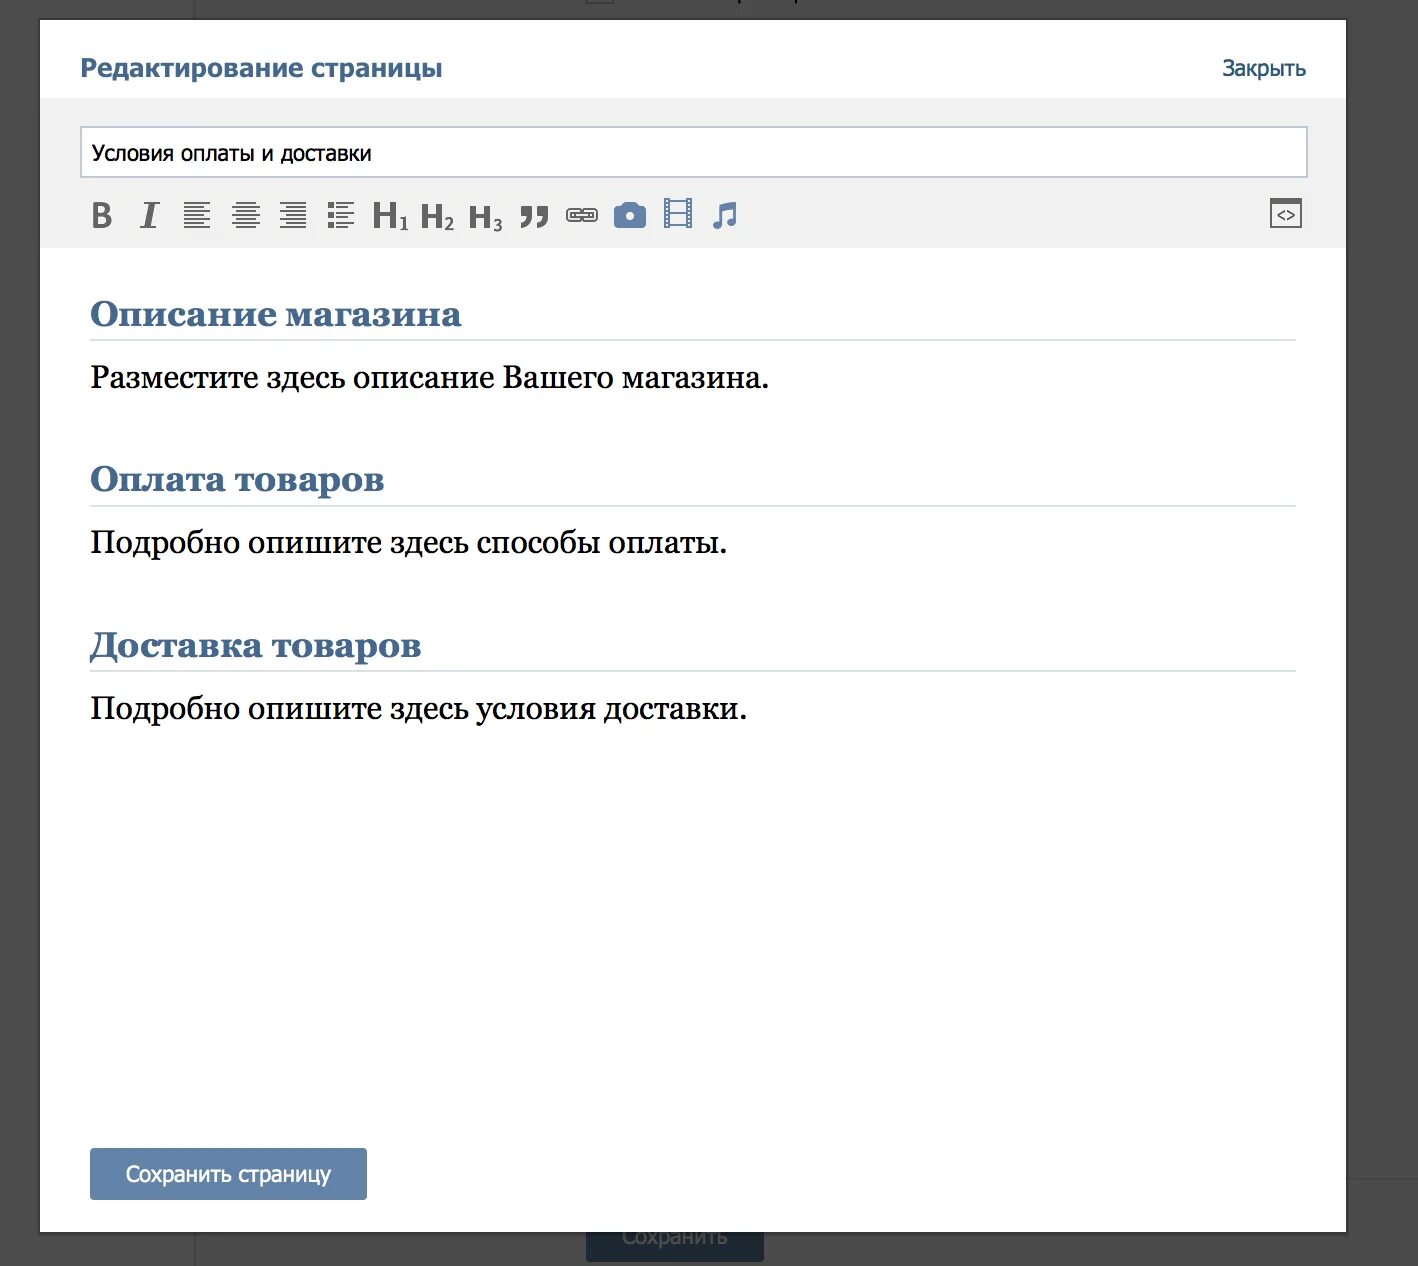Image resolution: width=1418 pixels, height=1266 pixels.
Task: Apply H2 heading style
Action: (437, 215)
